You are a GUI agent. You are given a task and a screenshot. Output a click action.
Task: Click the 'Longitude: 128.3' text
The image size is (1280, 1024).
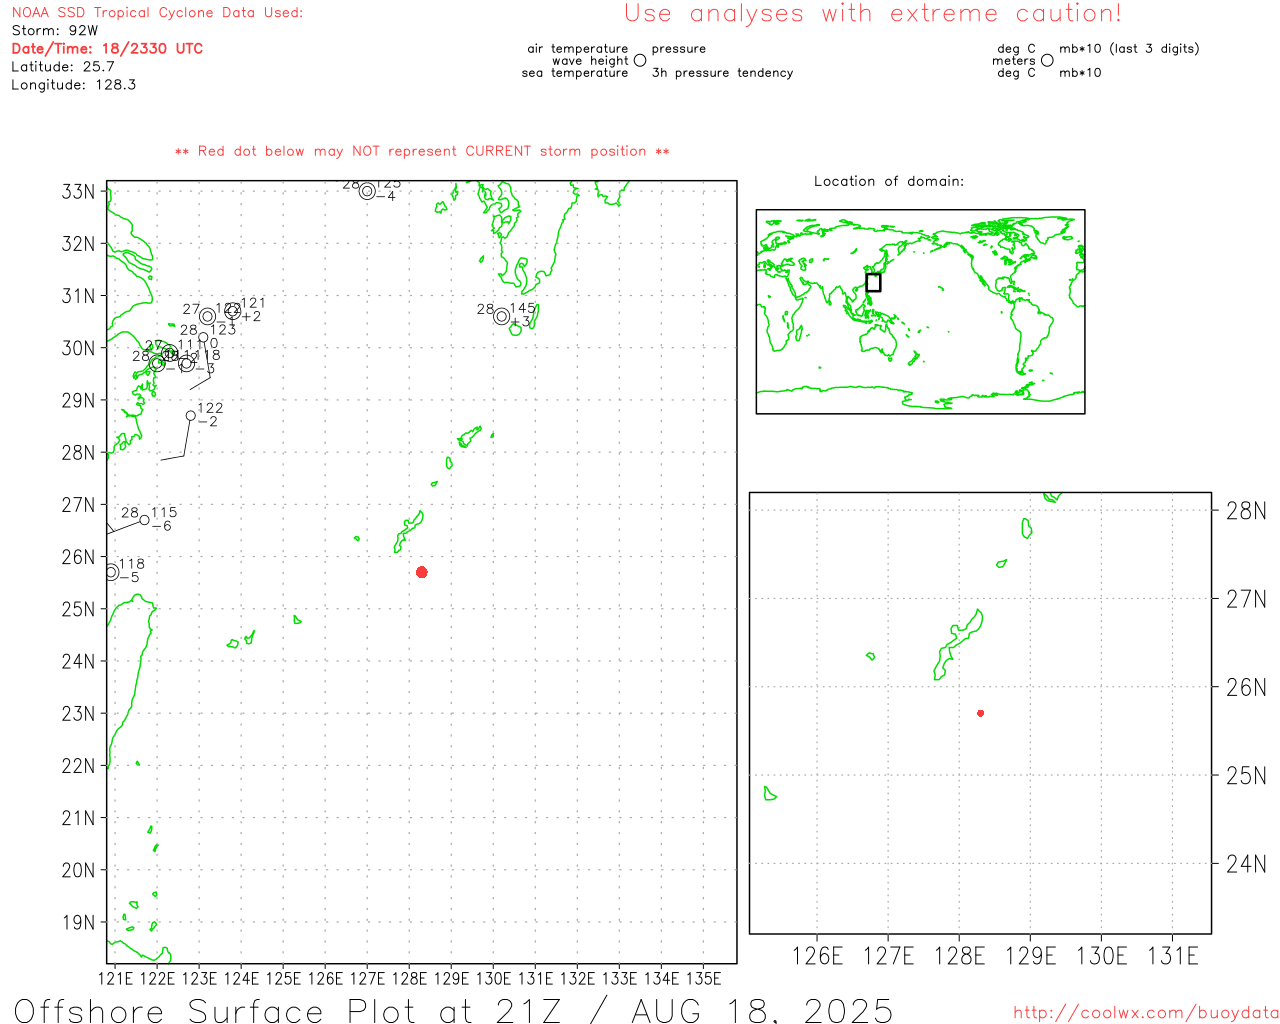[x=74, y=84]
